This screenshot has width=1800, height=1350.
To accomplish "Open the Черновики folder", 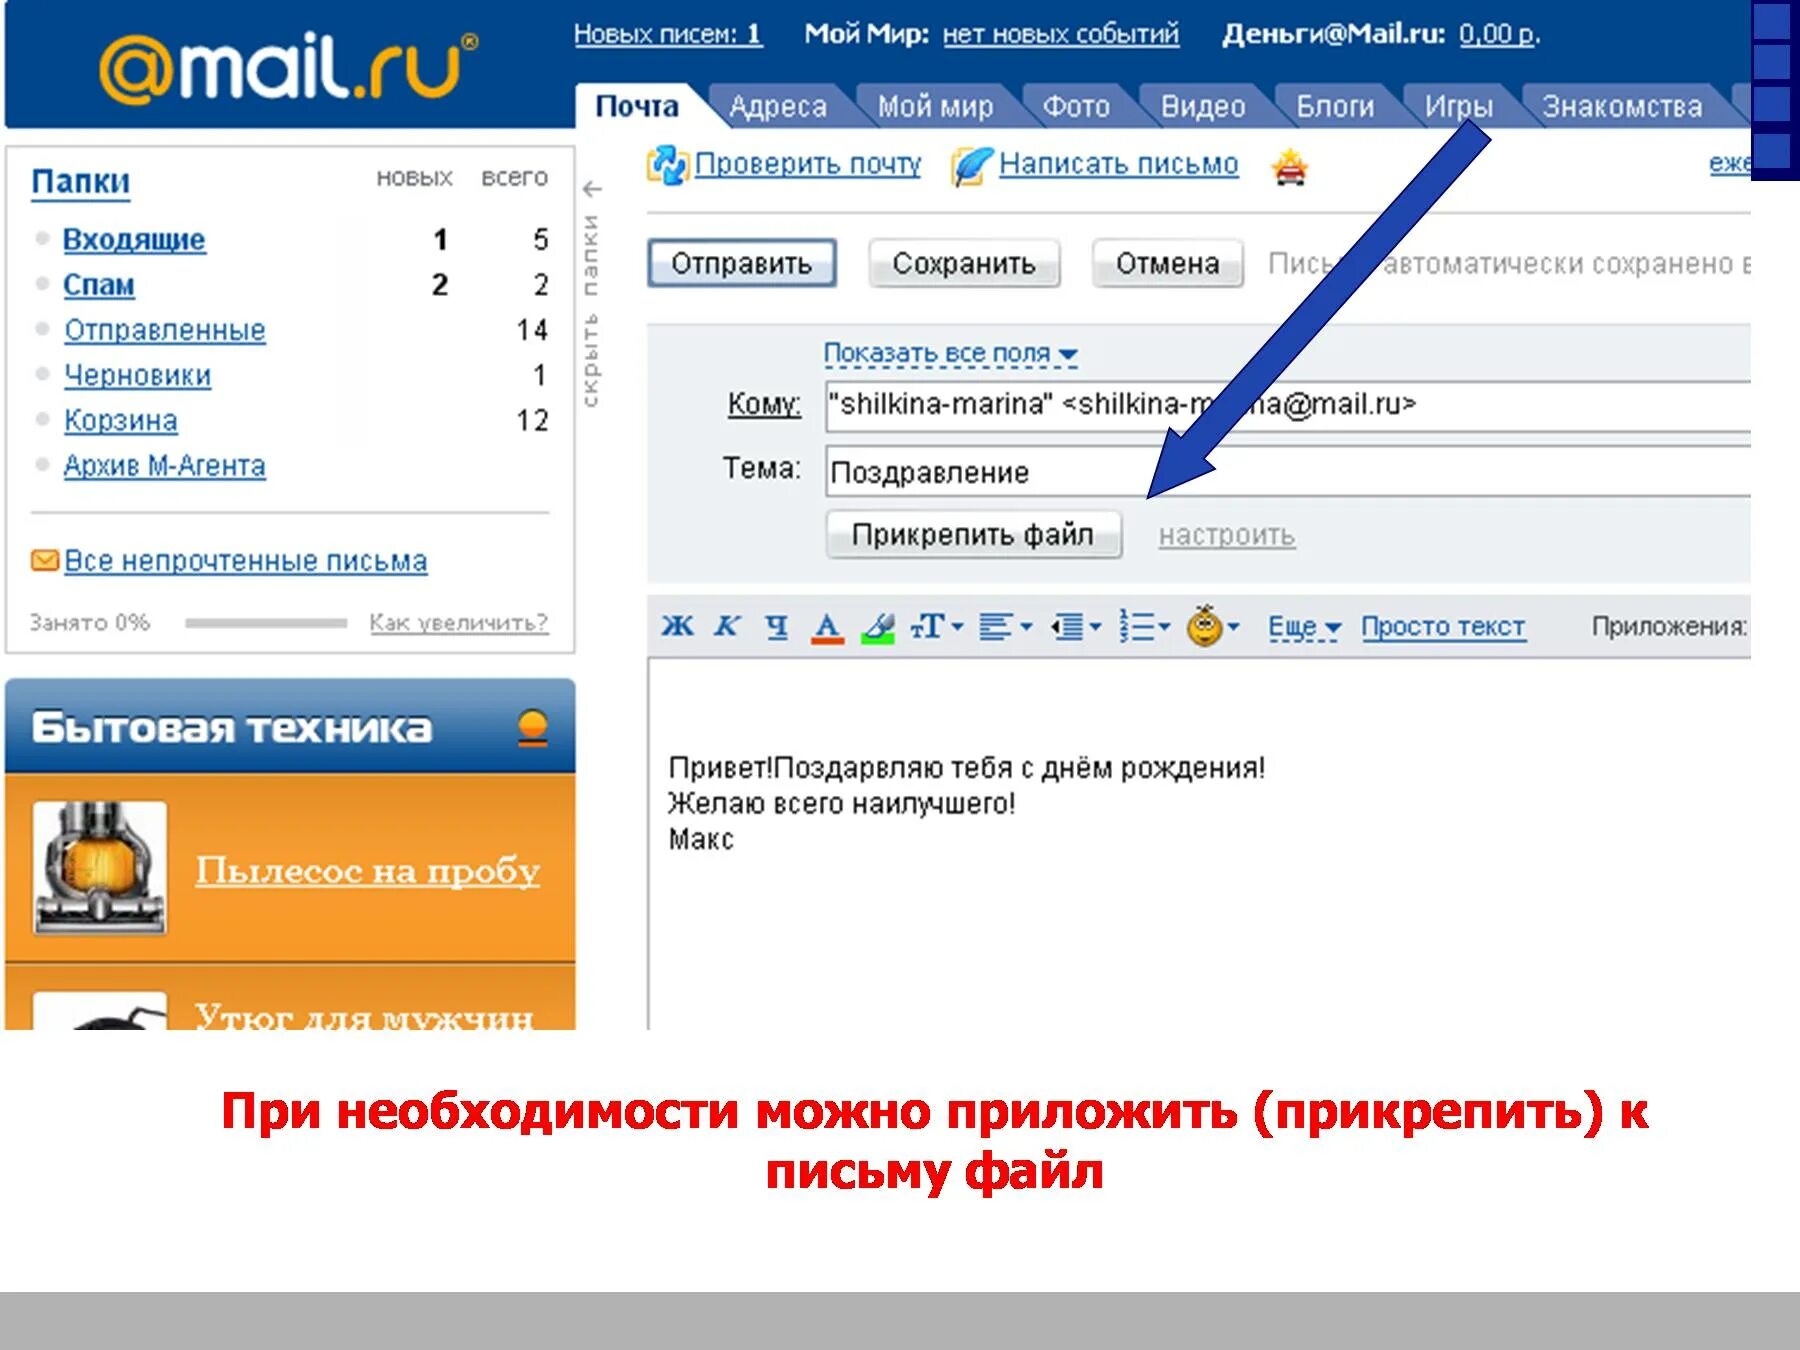I will coord(138,375).
